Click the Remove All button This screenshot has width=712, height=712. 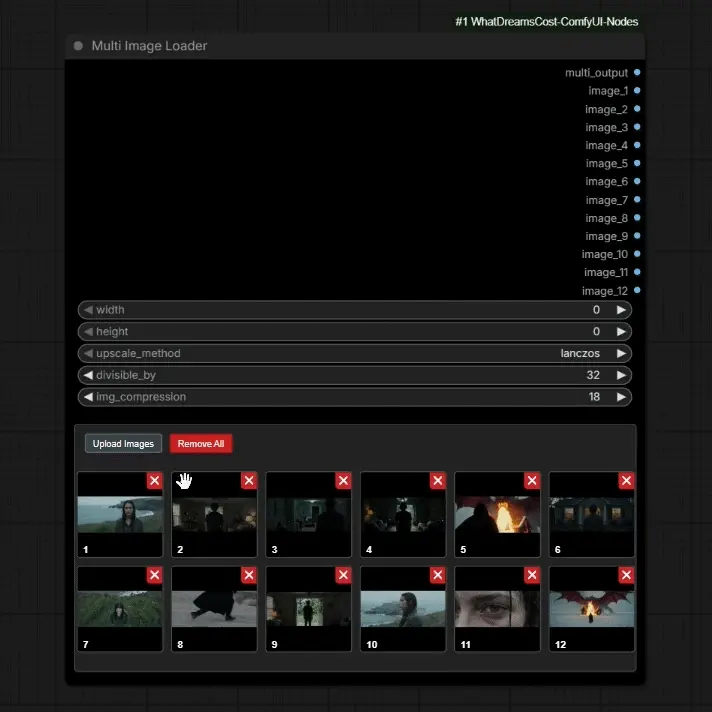point(201,444)
